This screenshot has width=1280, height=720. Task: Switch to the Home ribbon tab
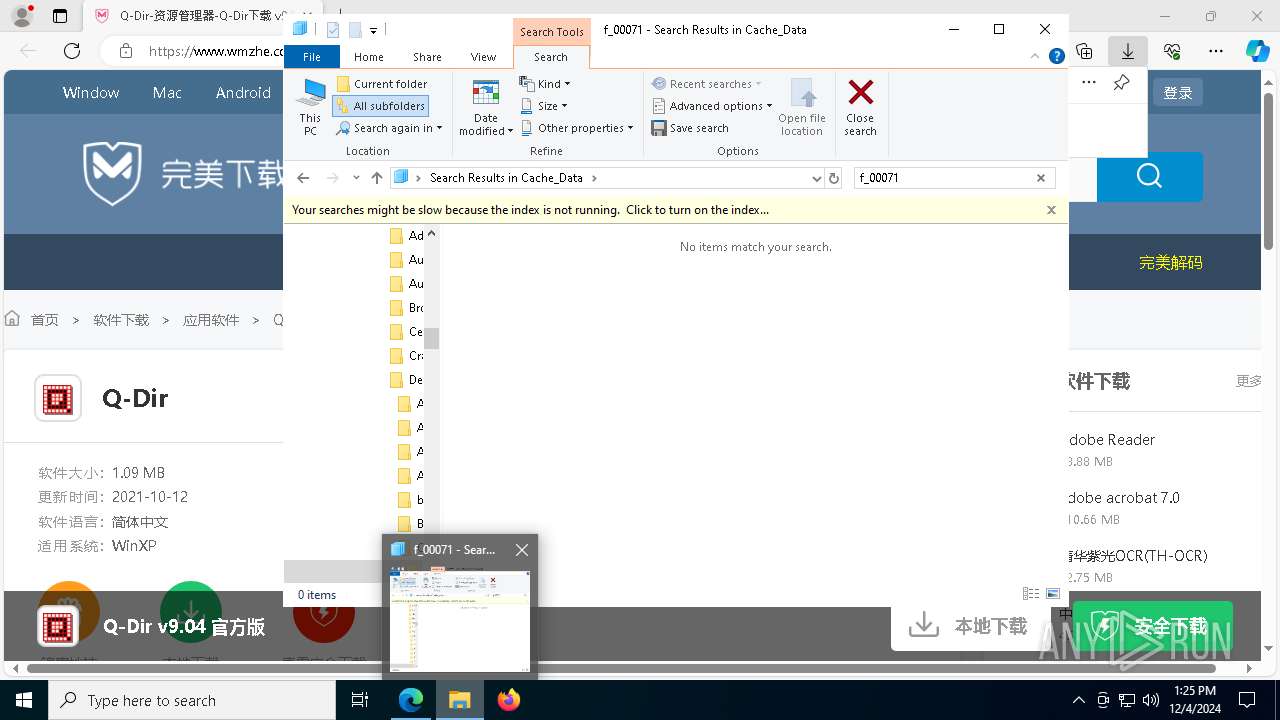point(368,57)
